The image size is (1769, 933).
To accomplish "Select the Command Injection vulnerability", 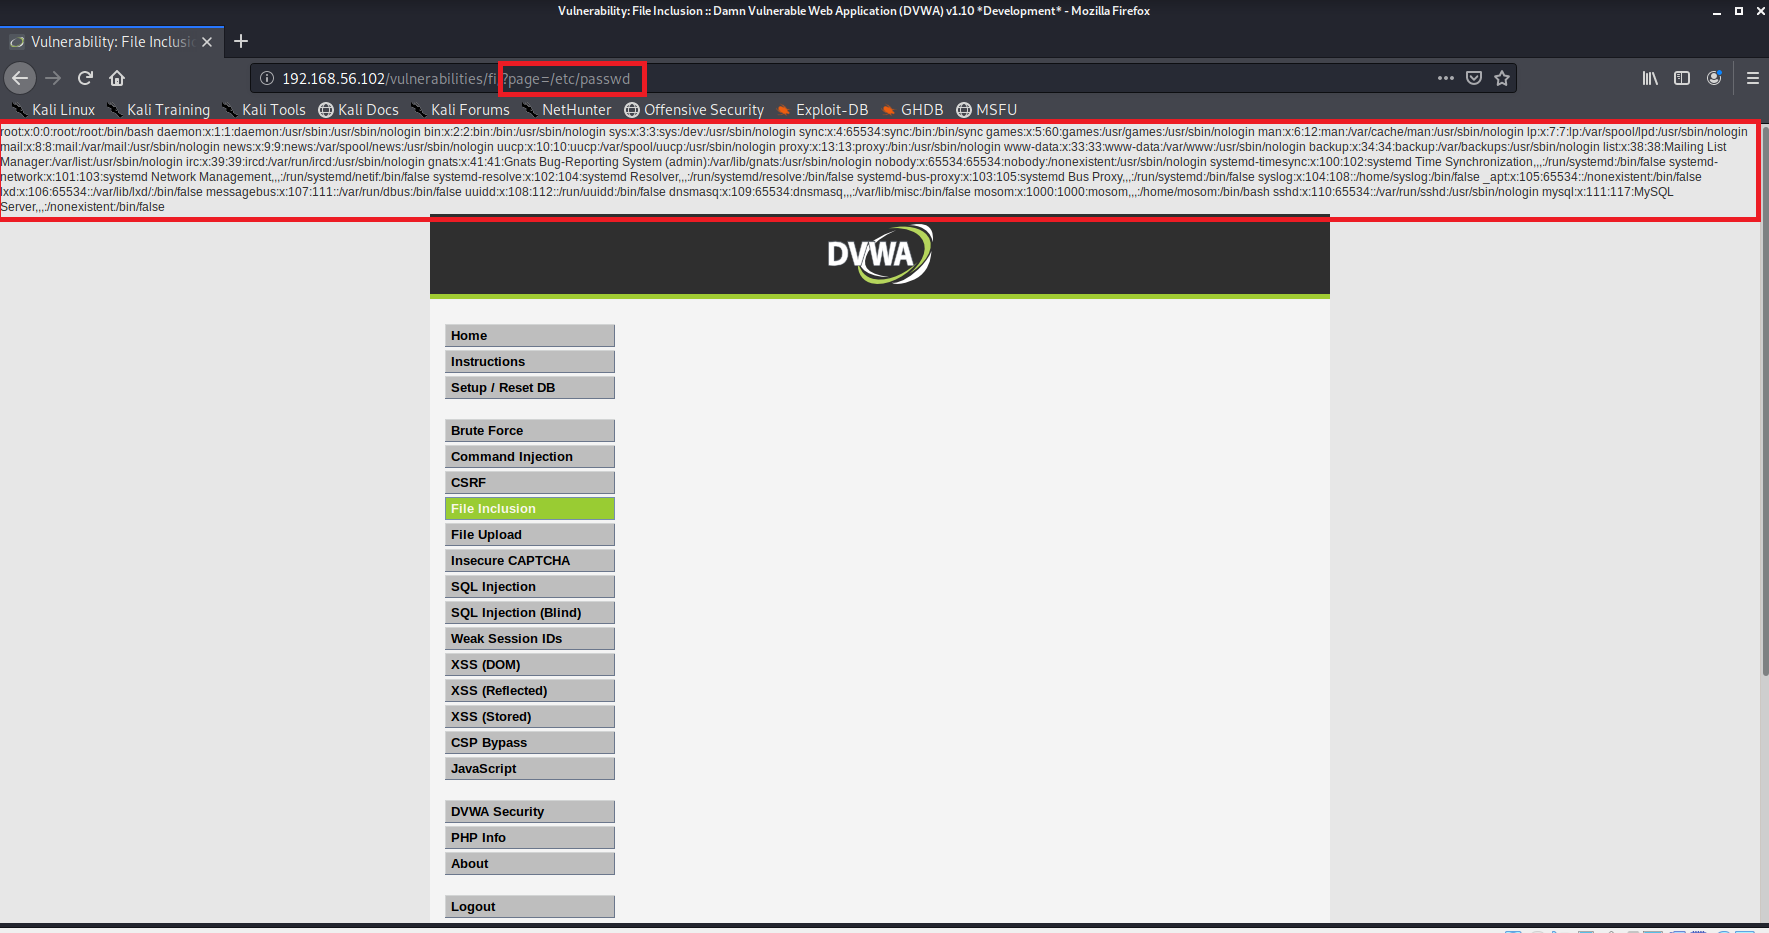I will tap(530, 457).
